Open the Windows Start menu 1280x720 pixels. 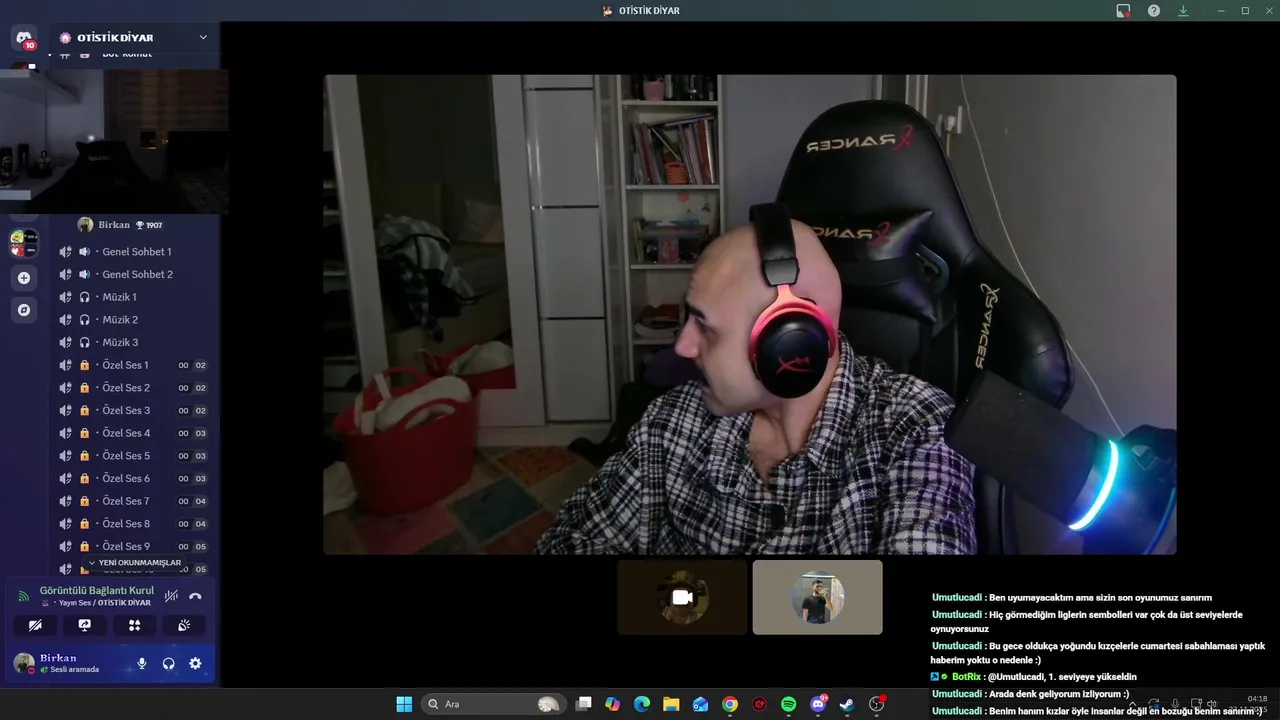pos(404,704)
